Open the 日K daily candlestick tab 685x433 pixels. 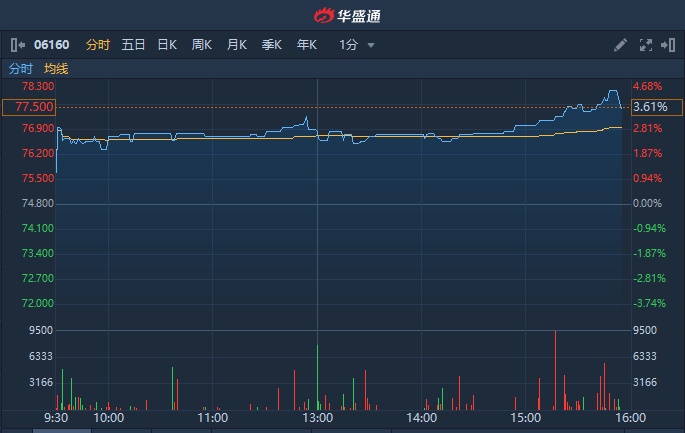pyautogui.click(x=167, y=45)
